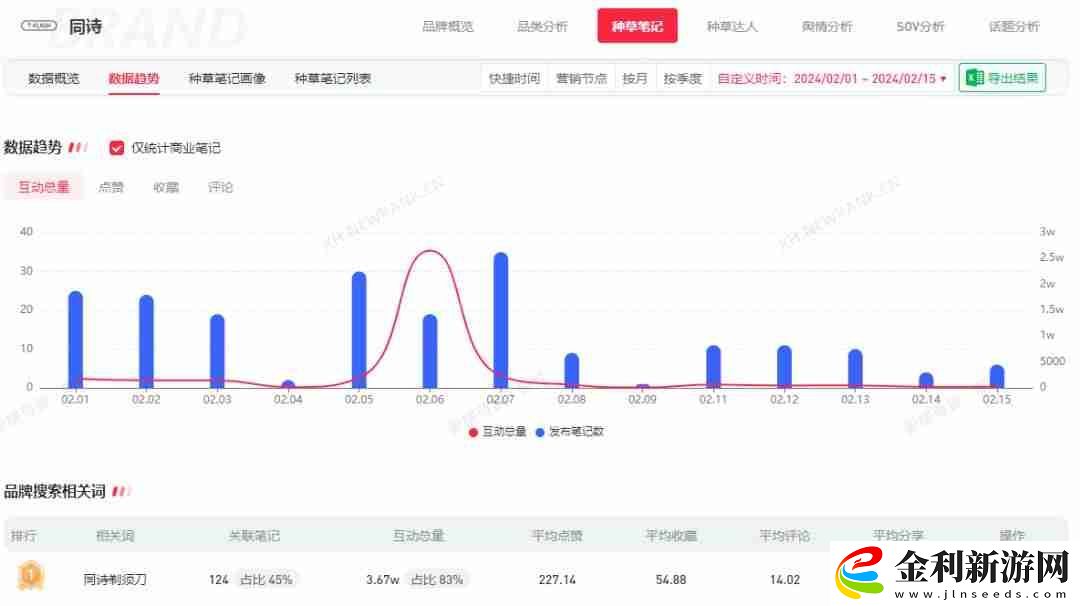
Task: Select the 互动总量 metric tab
Action: pos(43,187)
